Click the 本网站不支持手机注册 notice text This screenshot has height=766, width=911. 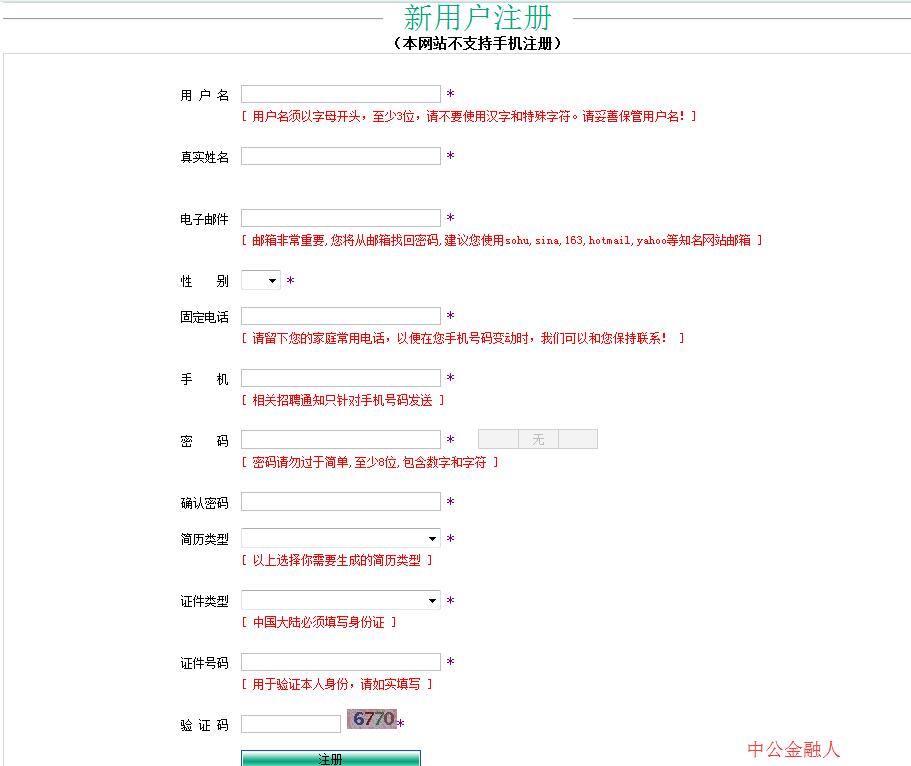478,44
